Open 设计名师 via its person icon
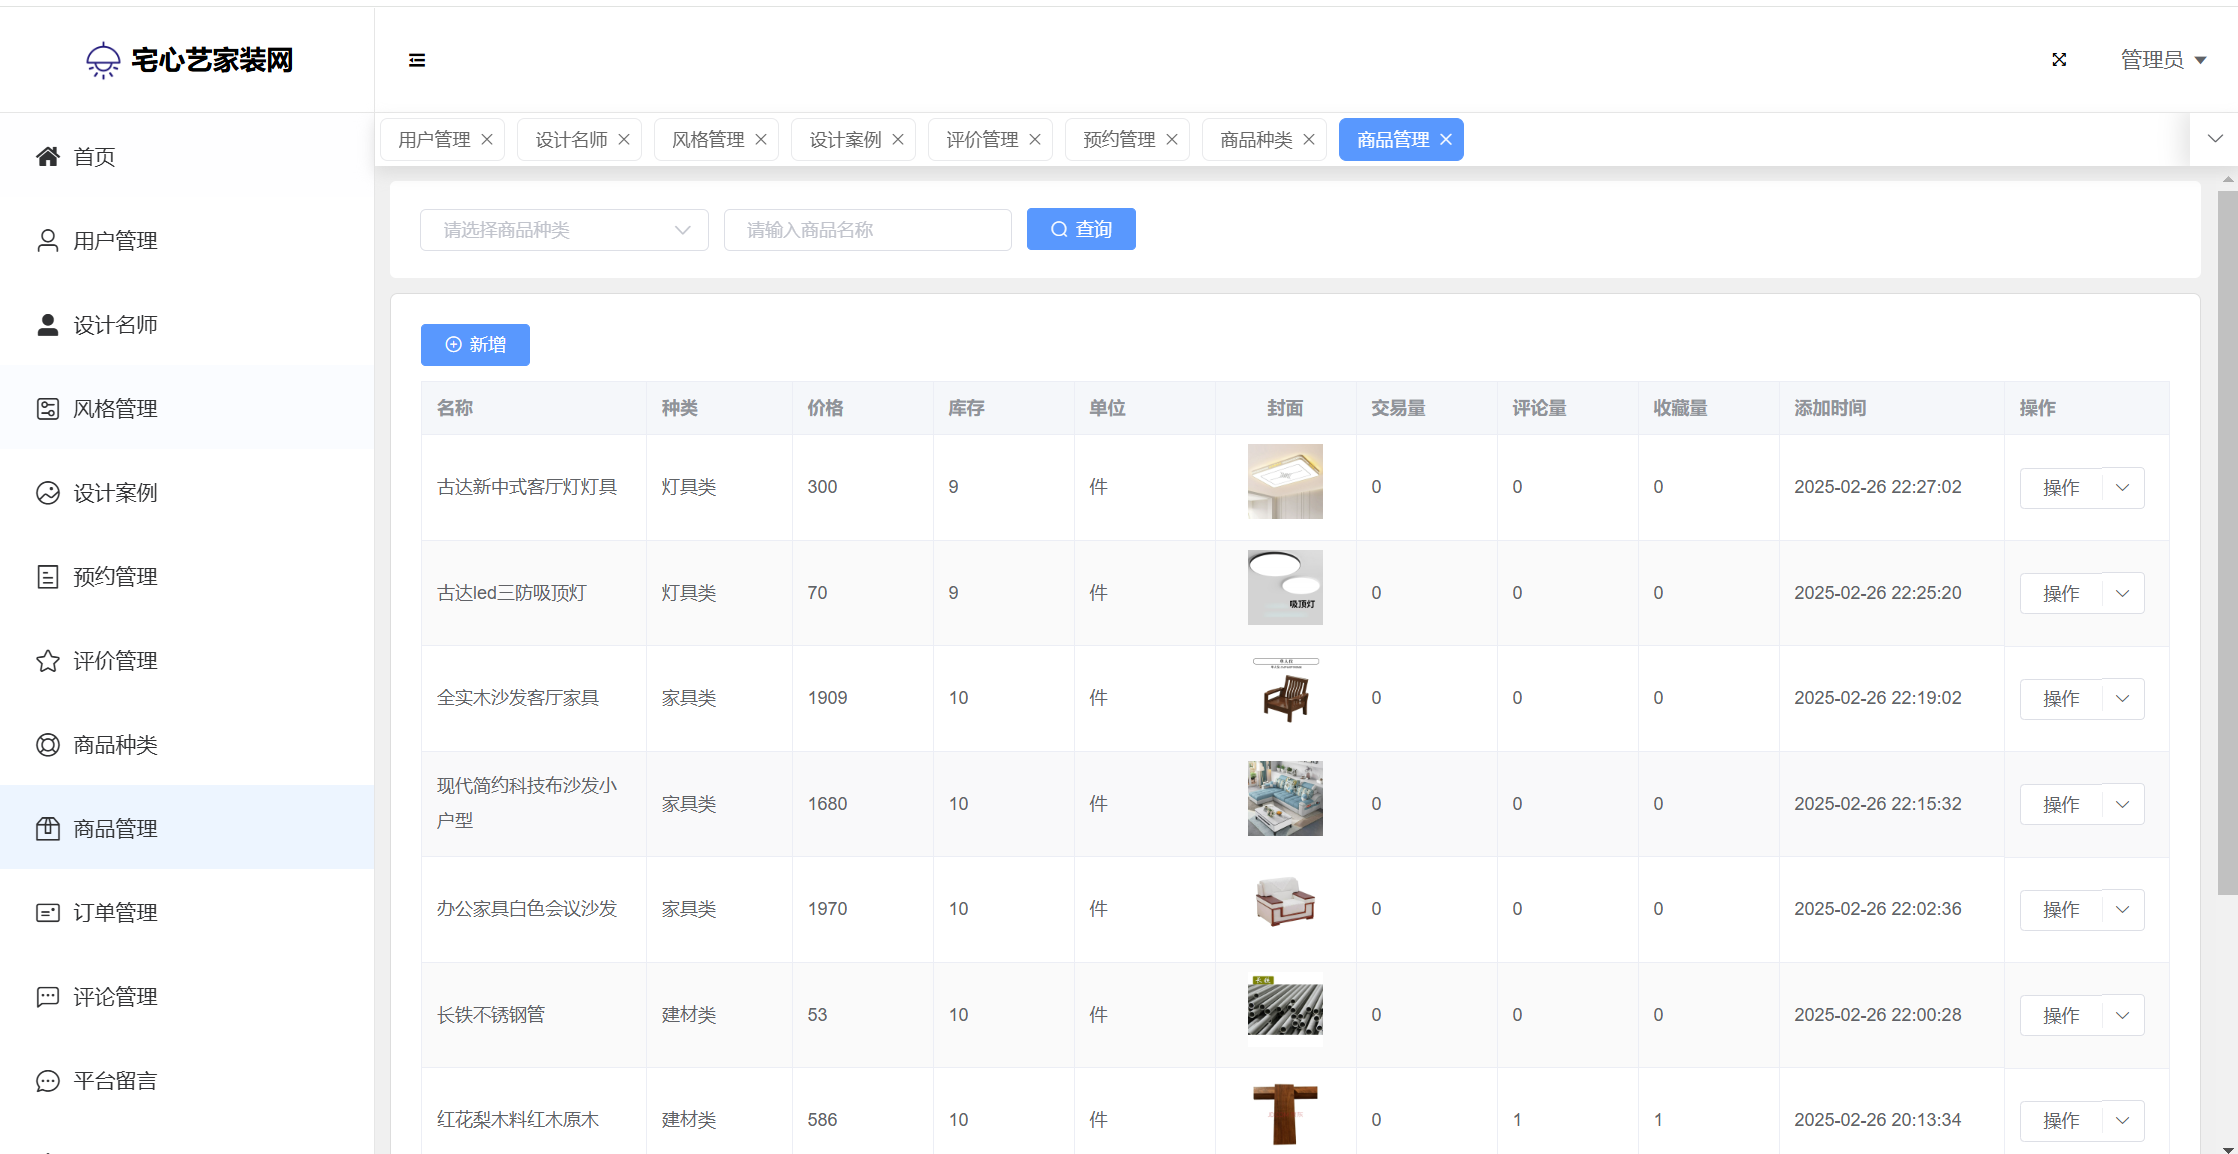Image resolution: width=2238 pixels, height=1154 pixels. 47,325
